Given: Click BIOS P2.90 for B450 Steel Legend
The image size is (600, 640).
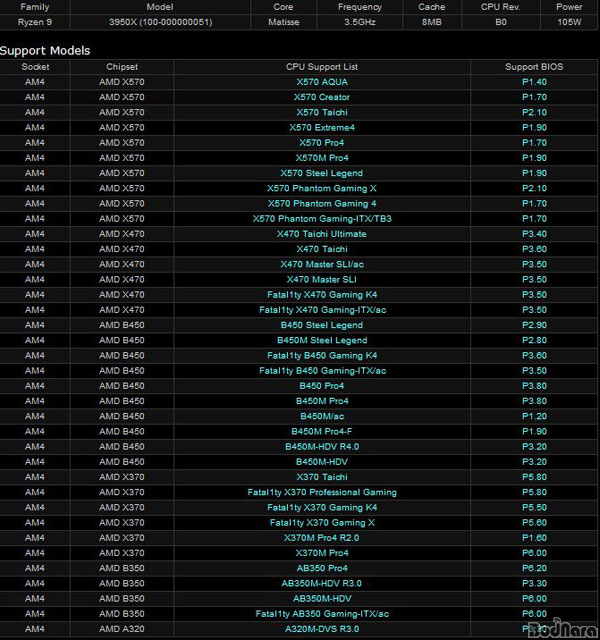Looking at the screenshot, I should pos(534,325).
